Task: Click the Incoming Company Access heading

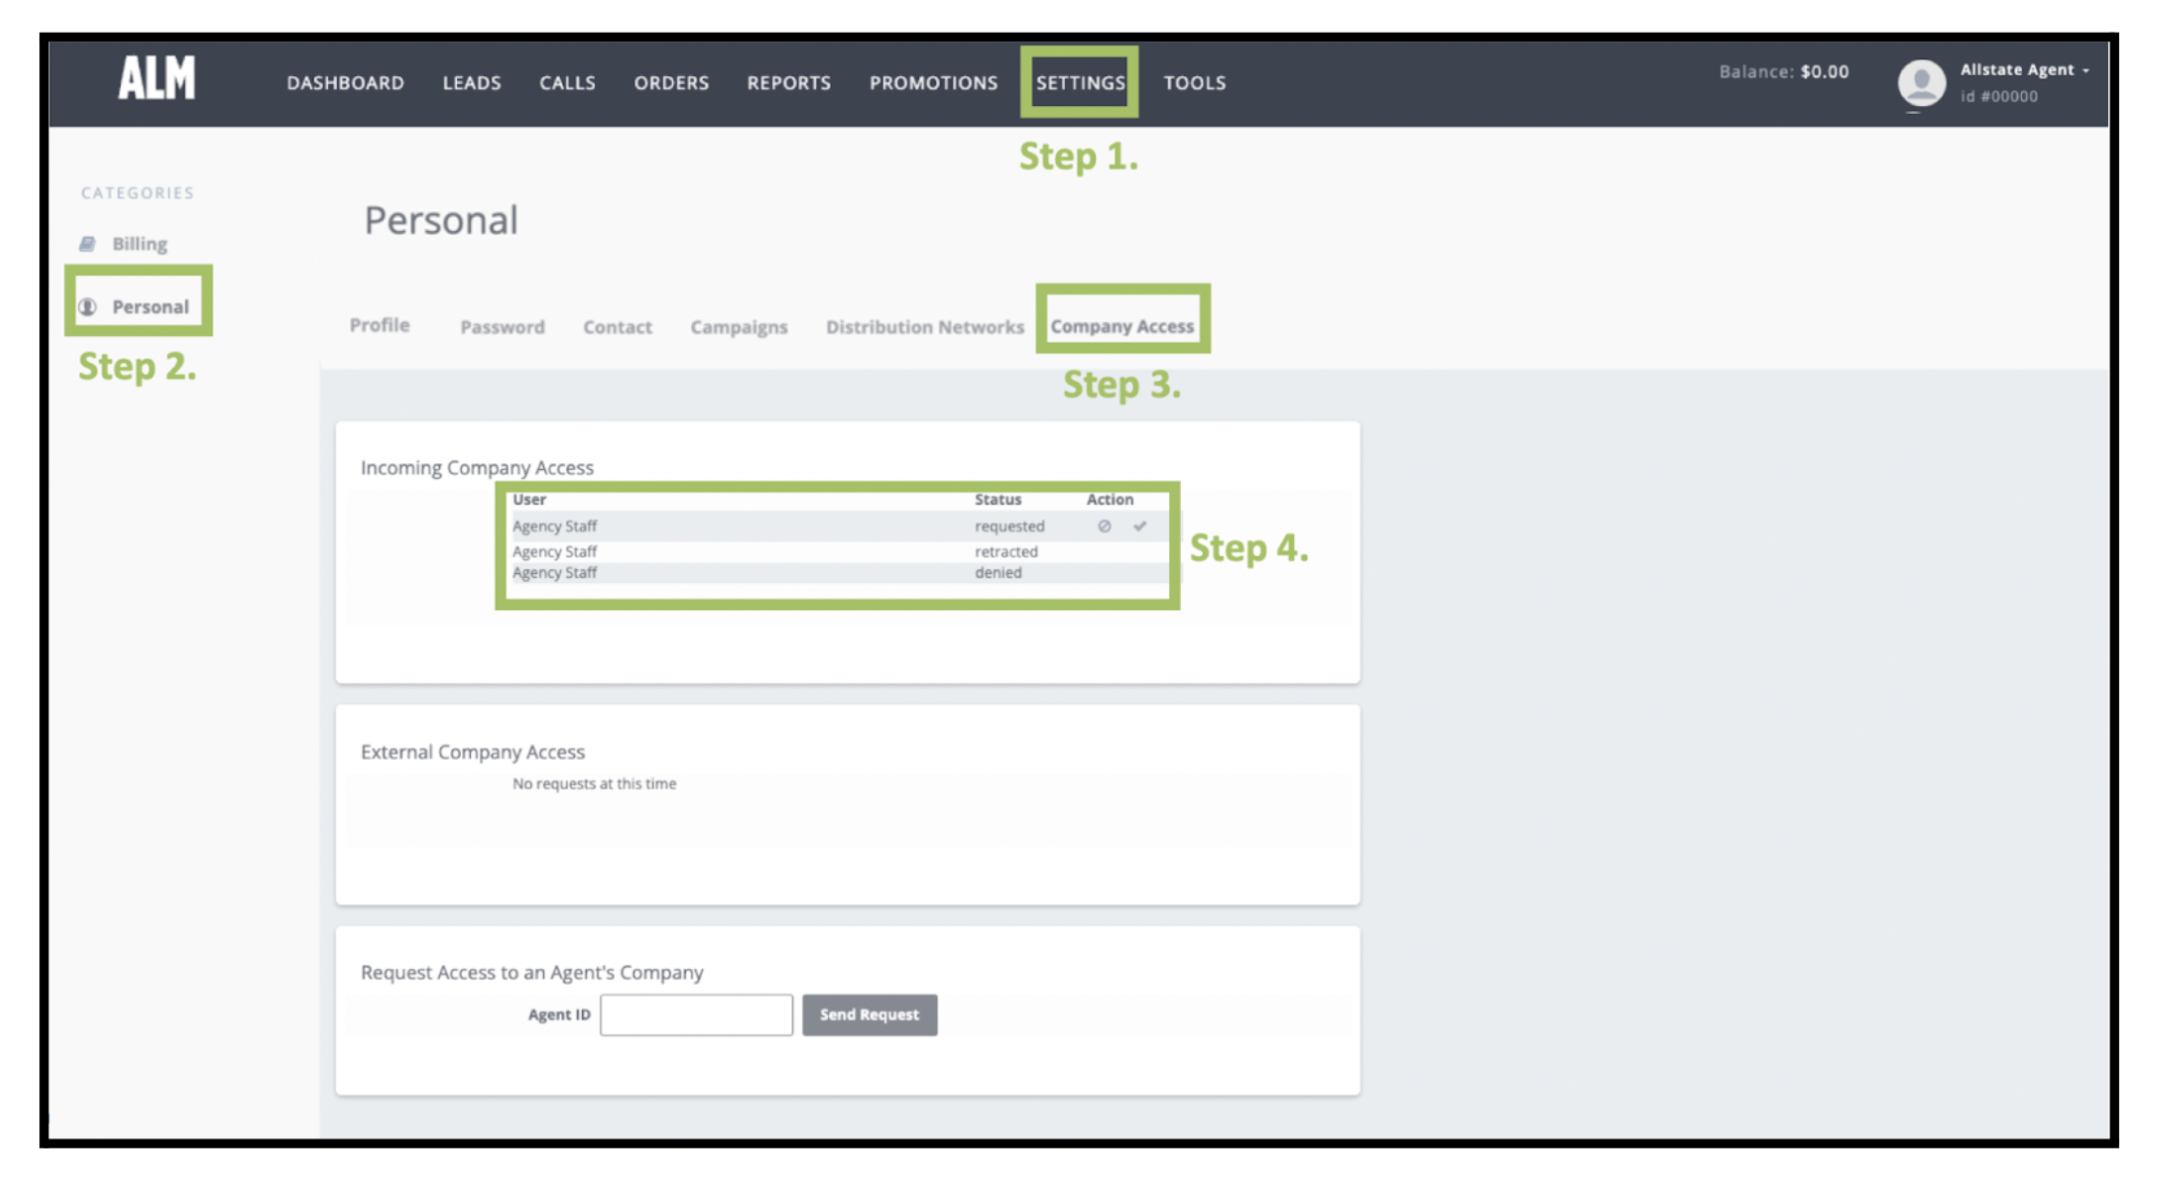Action: tap(477, 468)
